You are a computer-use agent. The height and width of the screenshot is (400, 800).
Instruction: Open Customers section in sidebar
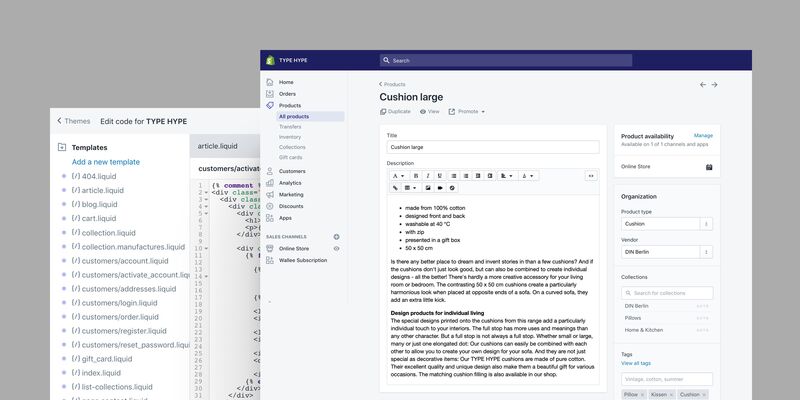(x=292, y=171)
